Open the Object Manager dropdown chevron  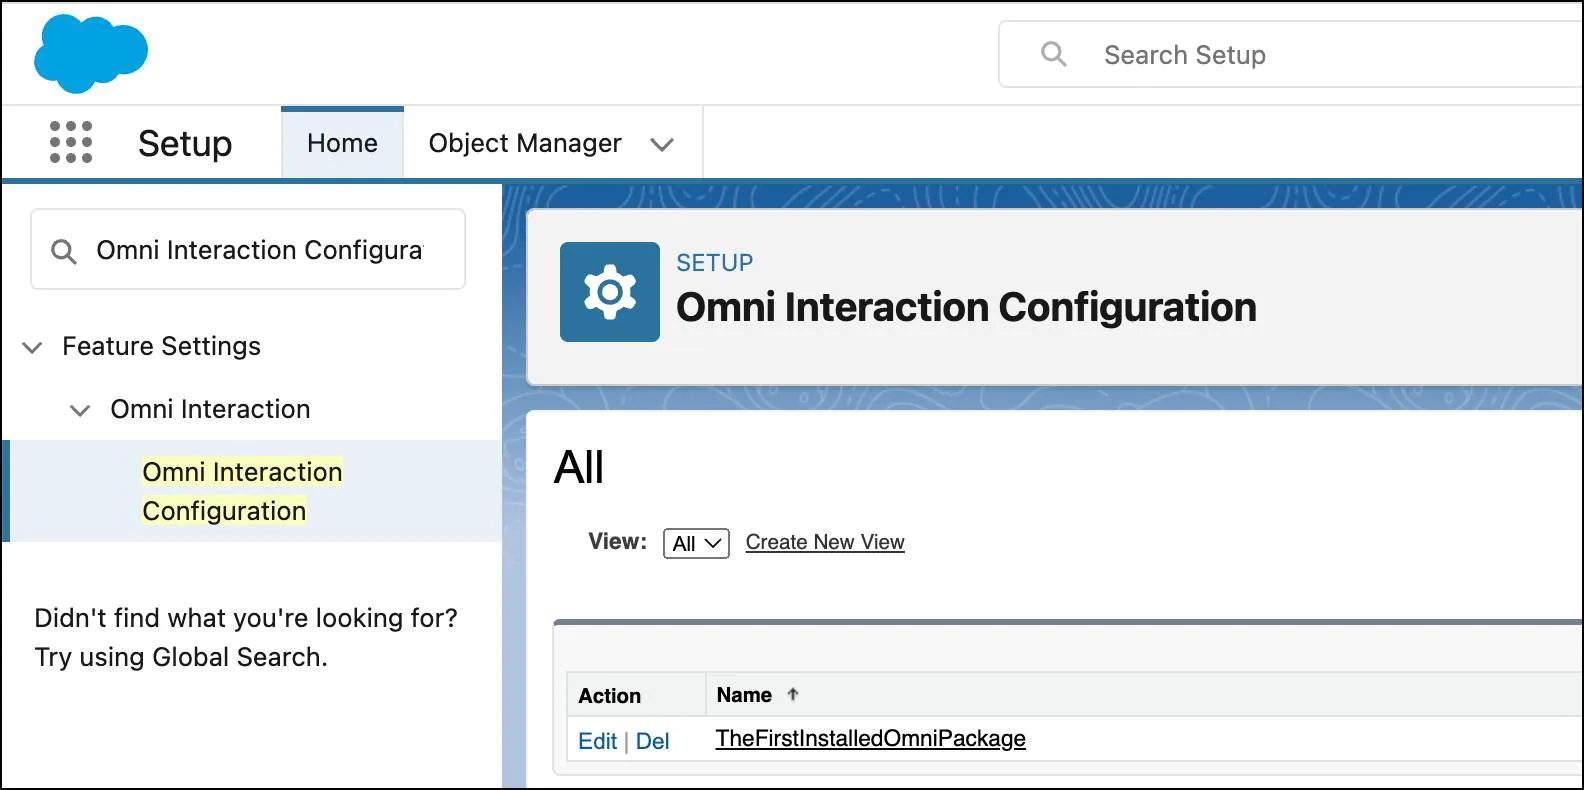(661, 144)
